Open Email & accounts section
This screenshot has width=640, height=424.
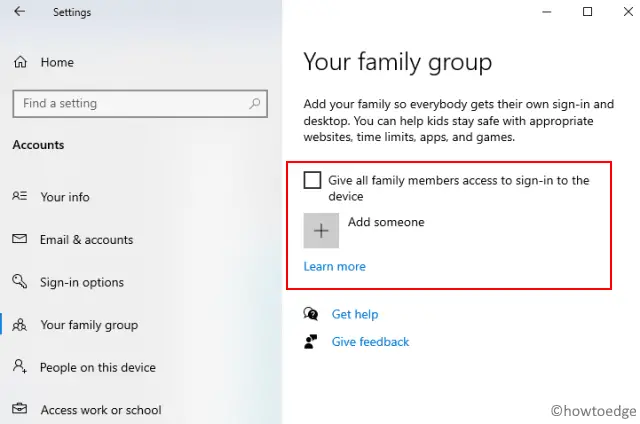click(x=87, y=240)
